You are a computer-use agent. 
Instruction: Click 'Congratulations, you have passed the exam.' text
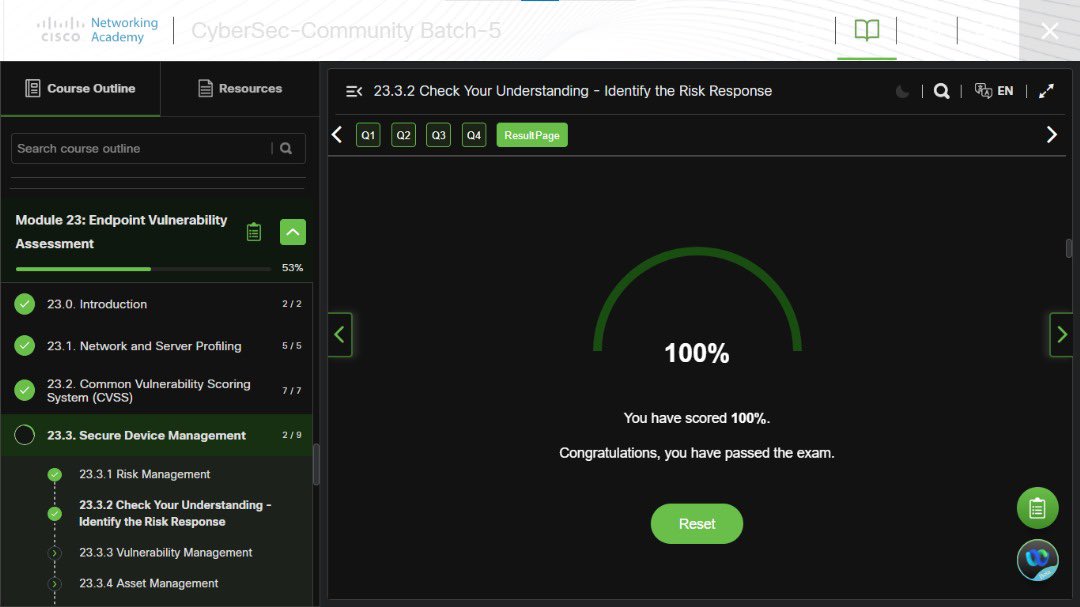(x=696, y=453)
